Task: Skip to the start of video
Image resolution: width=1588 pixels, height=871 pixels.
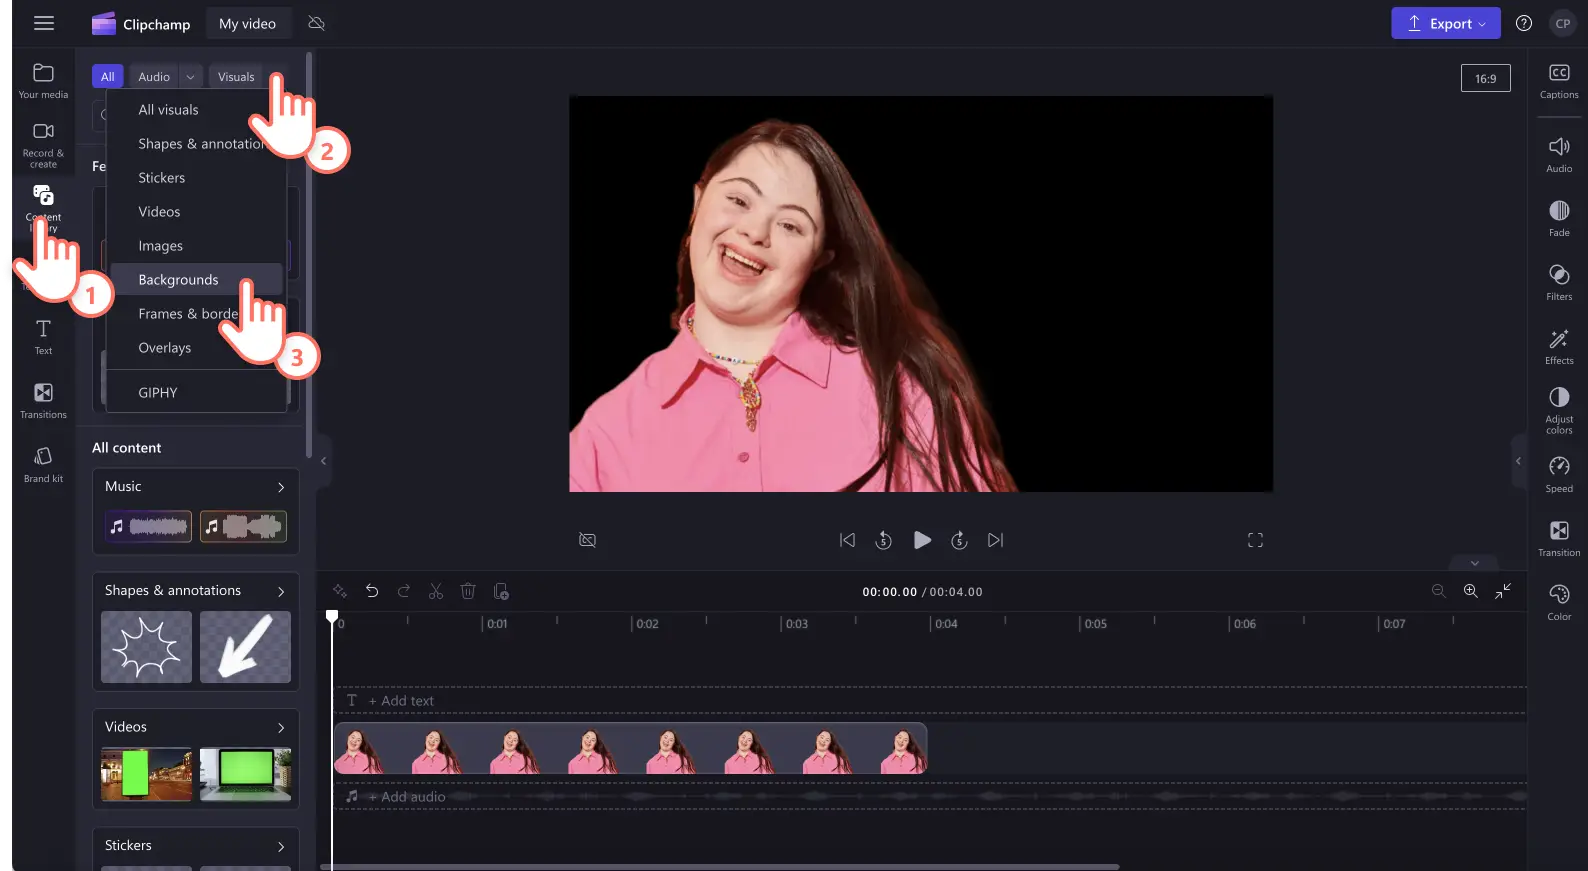Action: pyautogui.click(x=847, y=540)
